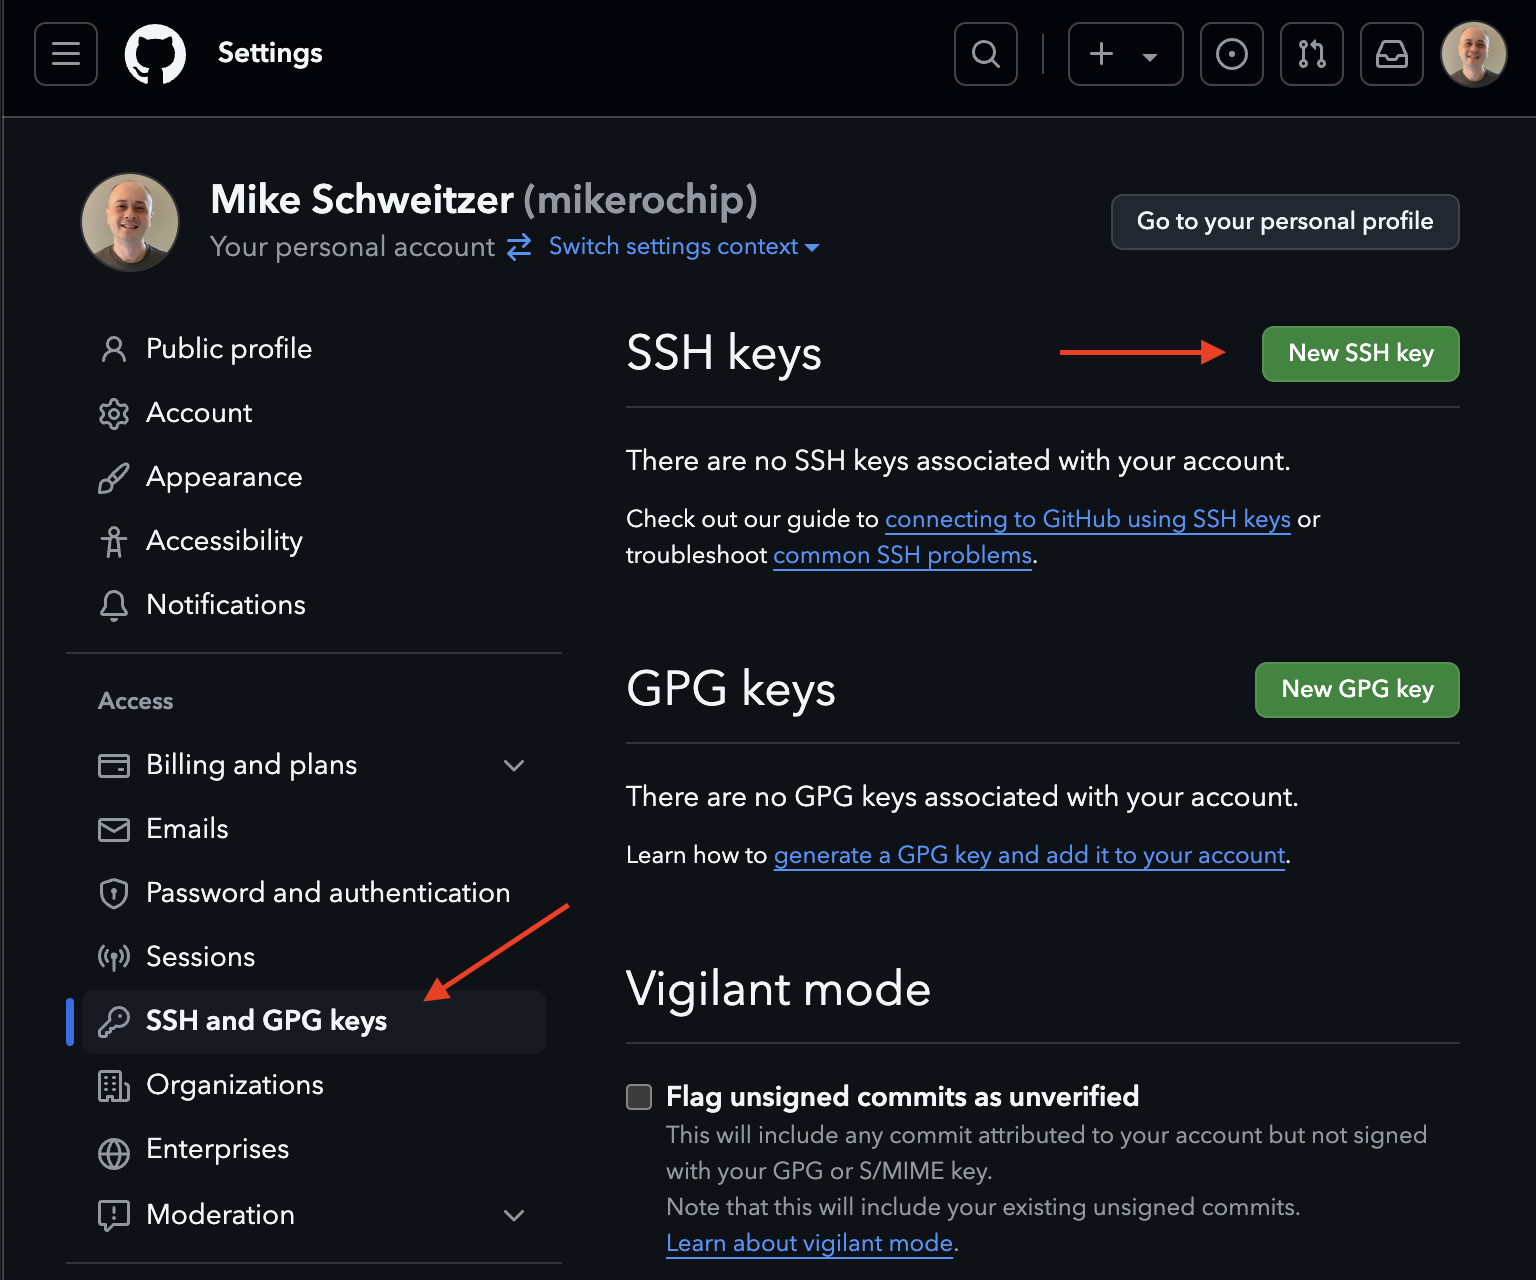The image size is (1536, 1280).
Task: Click the key icon beside SSH and GPG keys
Action: (114, 1022)
